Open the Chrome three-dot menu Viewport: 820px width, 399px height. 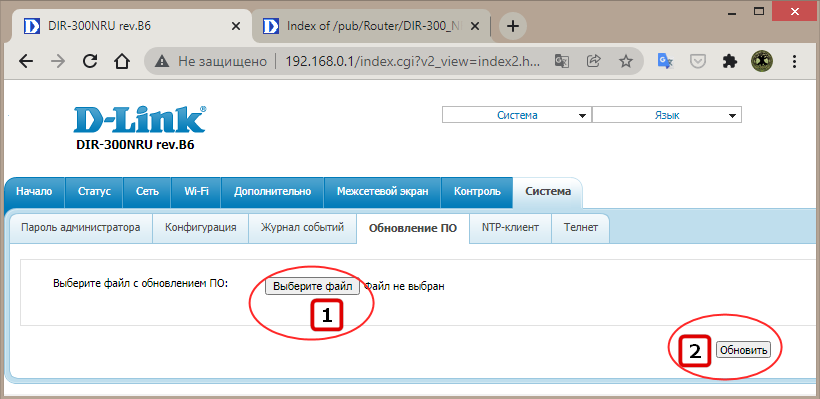(794, 62)
